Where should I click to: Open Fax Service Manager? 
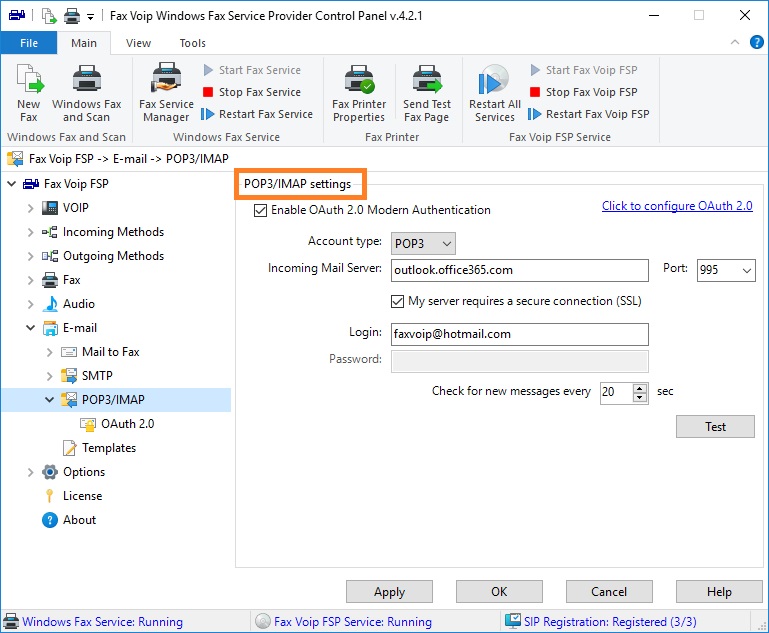166,93
